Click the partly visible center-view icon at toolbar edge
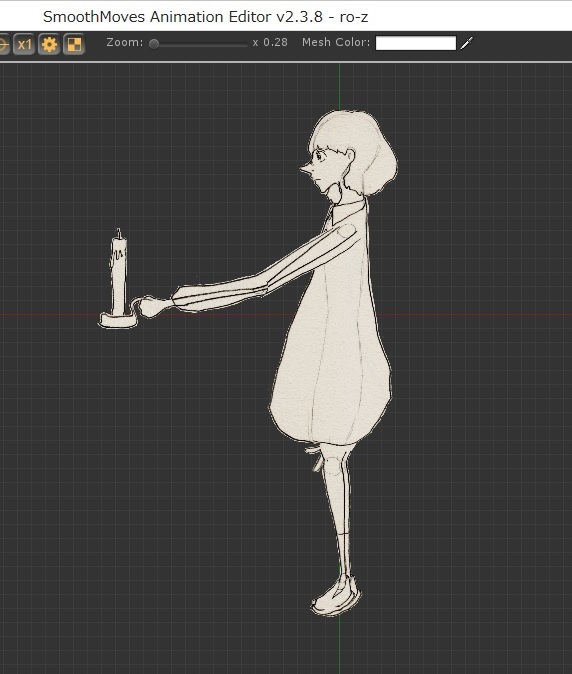The image size is (572, 674). pos(4,44)
